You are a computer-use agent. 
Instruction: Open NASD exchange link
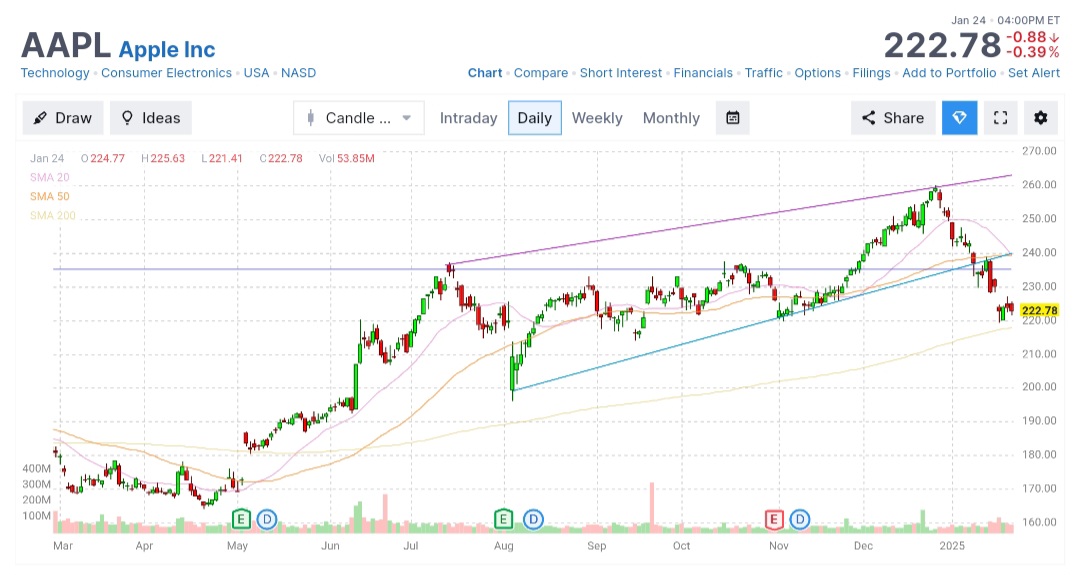coord(298,73)
